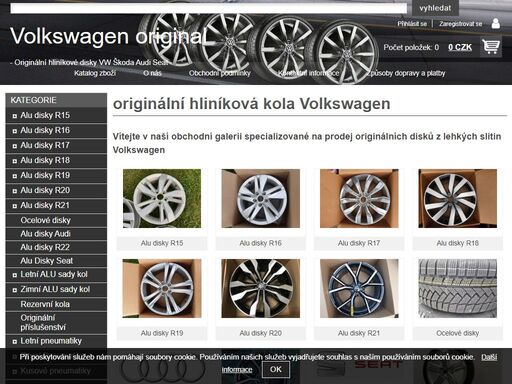
Task: Open Obchodní podmínky in the top menu
Action: point(220,73)
